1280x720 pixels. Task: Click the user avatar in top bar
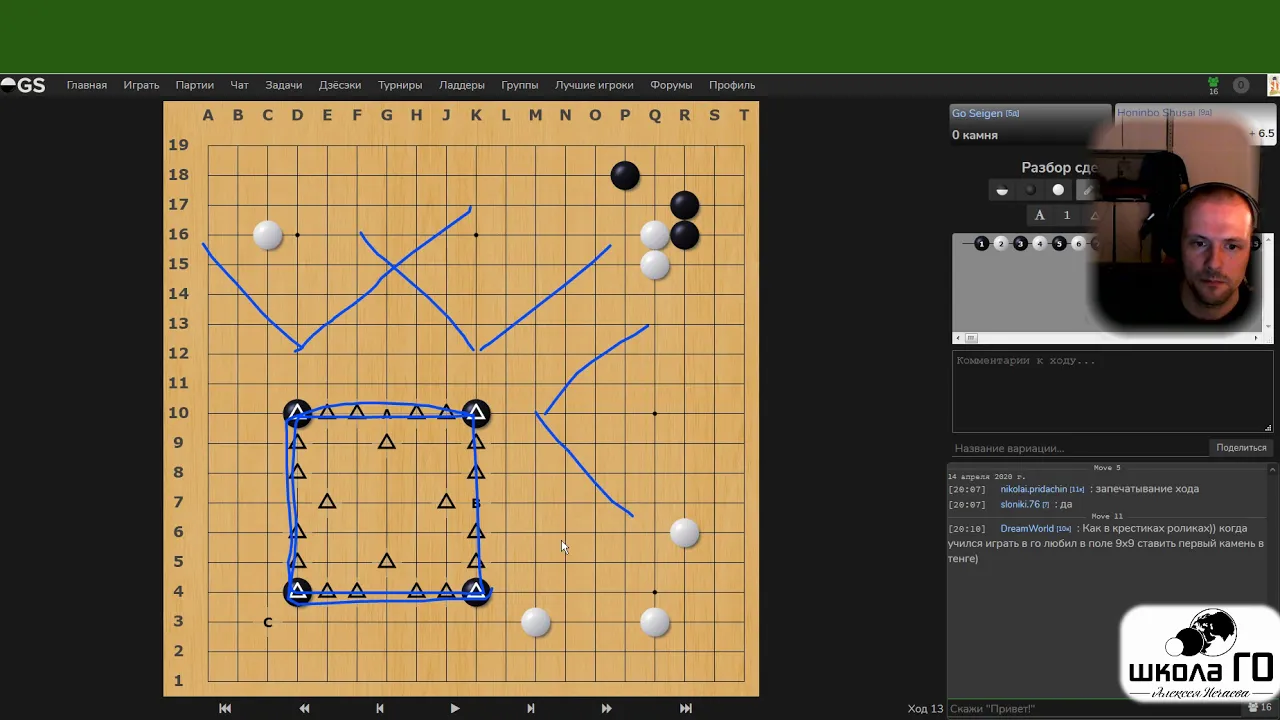pyautogui.click(x=1274, y=85)
